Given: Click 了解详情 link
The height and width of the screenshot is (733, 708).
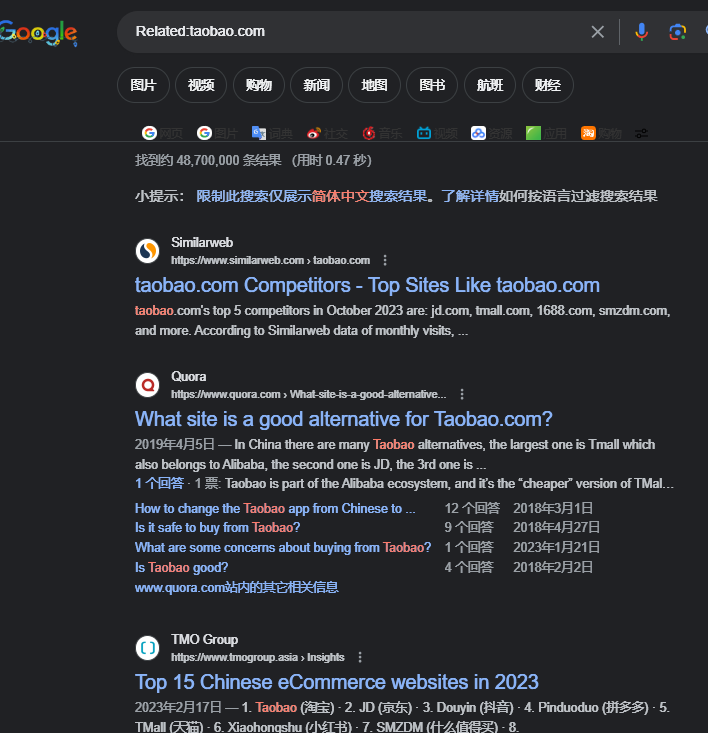Looking at the screenshot, I should 470,196.
